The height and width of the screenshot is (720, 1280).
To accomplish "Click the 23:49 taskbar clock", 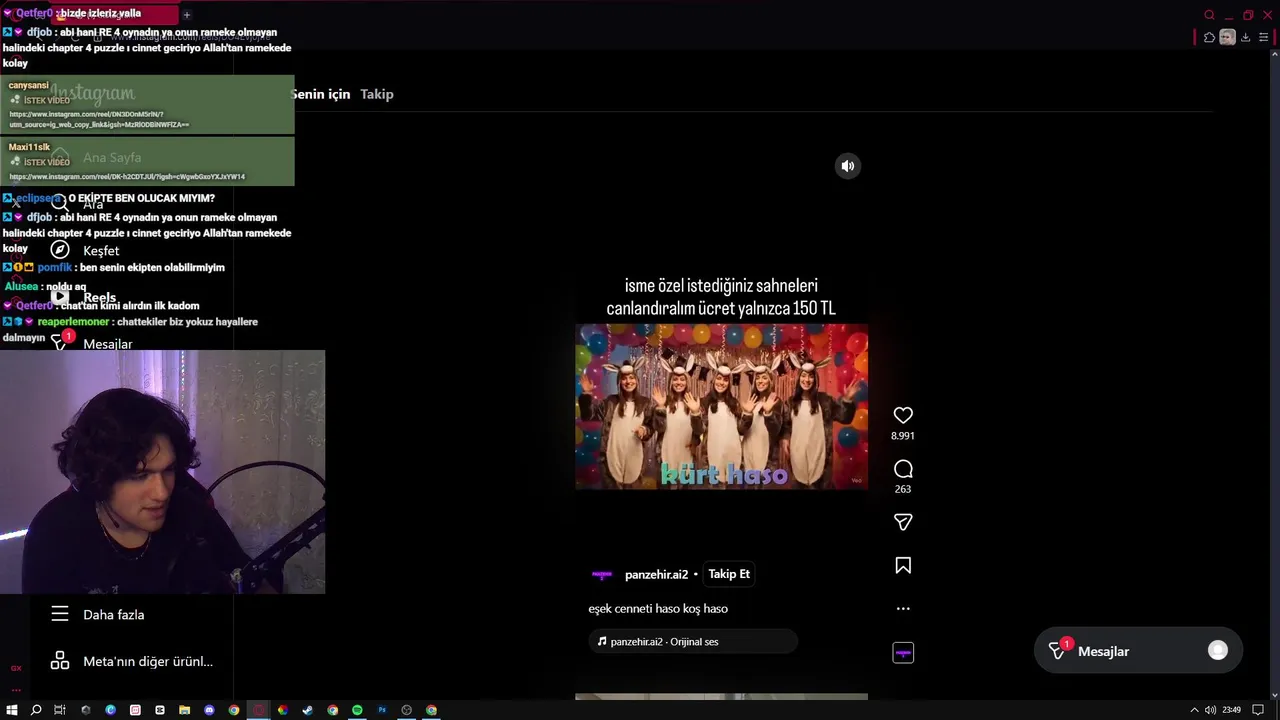I will point(1232,710).
